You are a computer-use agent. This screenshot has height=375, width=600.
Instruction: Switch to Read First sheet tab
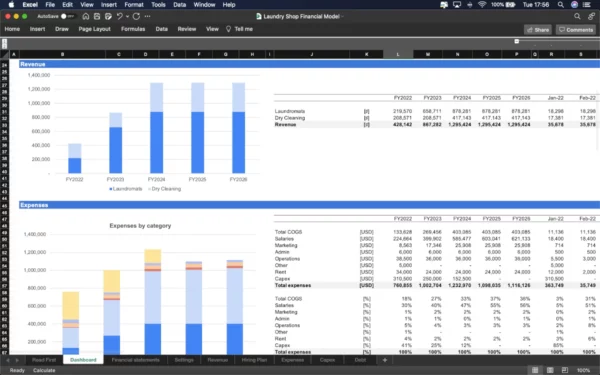(44, 360)
